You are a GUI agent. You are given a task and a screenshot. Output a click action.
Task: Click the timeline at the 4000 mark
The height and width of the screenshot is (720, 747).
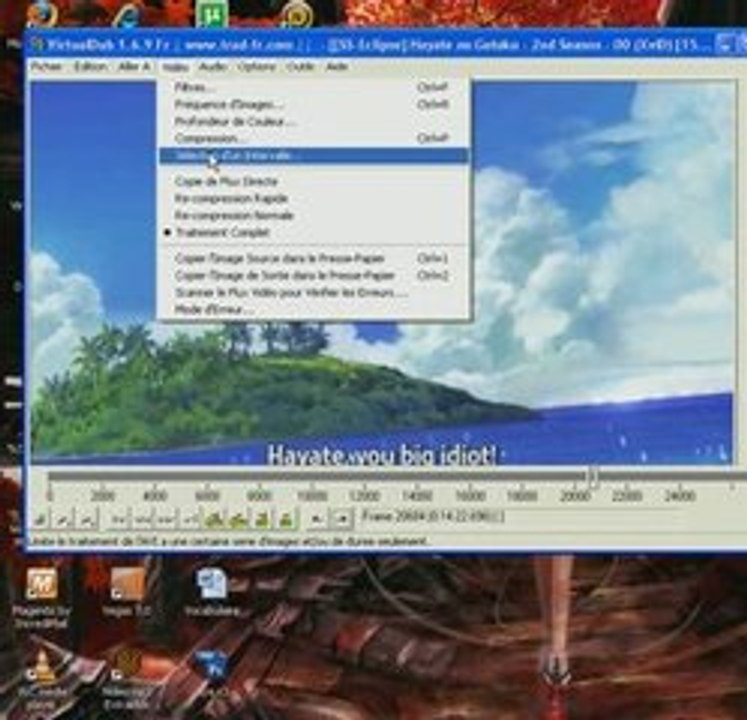(x=155, y=496)
